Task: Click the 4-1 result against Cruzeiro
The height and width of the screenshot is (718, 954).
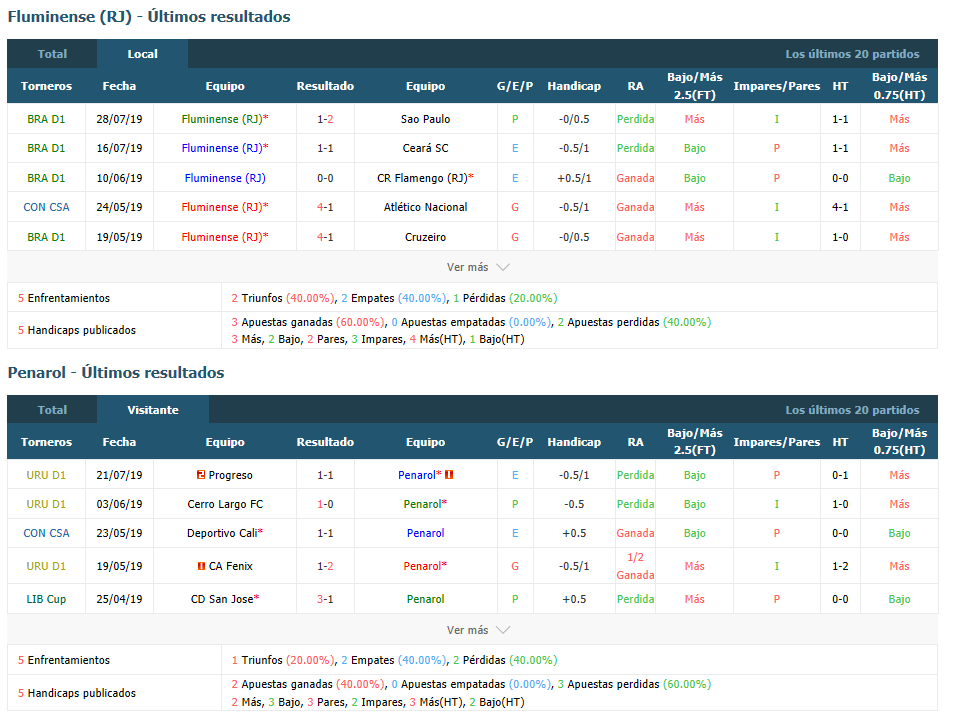Action: tap(325, 237)
